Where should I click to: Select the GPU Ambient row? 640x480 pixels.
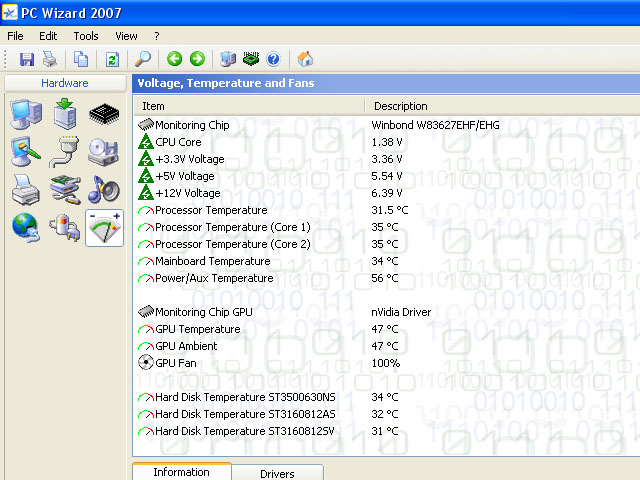(x=387, y=346)
